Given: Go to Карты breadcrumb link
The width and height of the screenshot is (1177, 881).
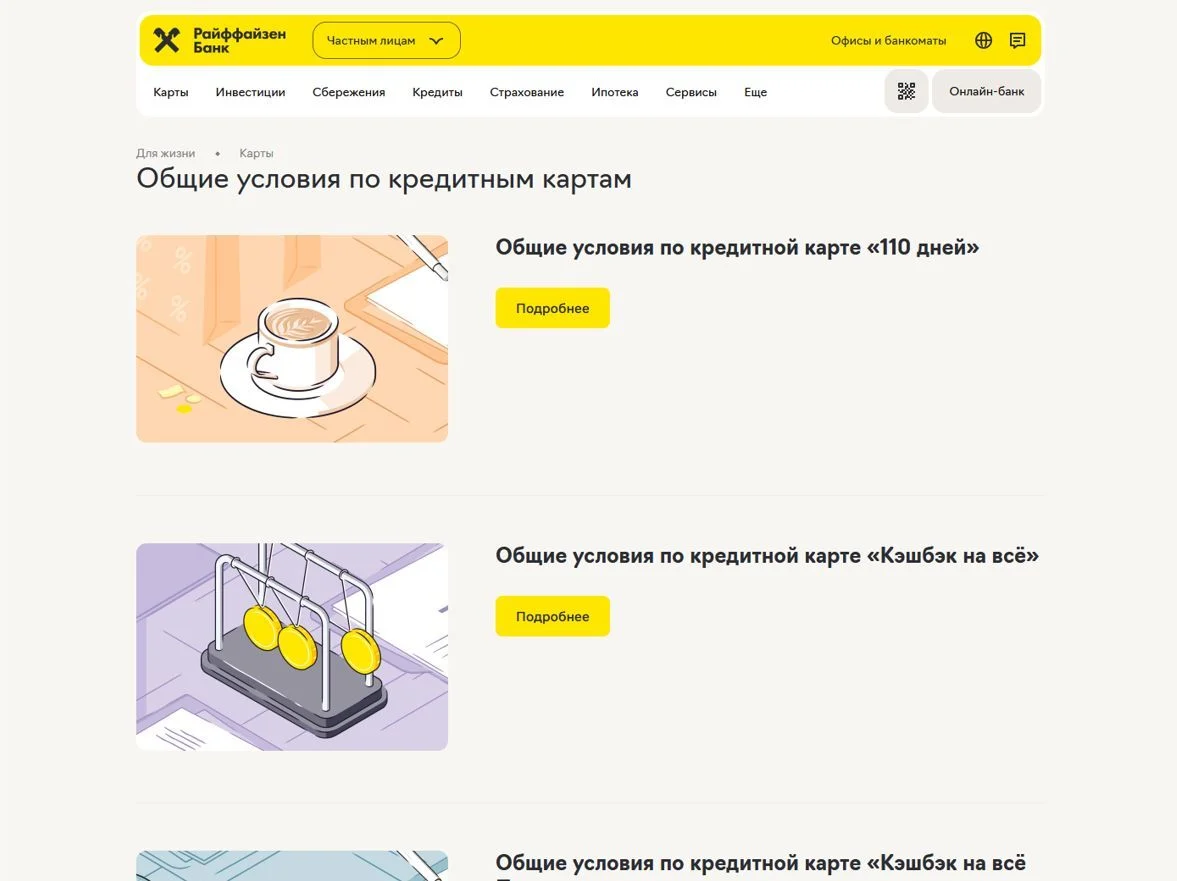Looking at the screenshot, I should (x=256, y=153).
